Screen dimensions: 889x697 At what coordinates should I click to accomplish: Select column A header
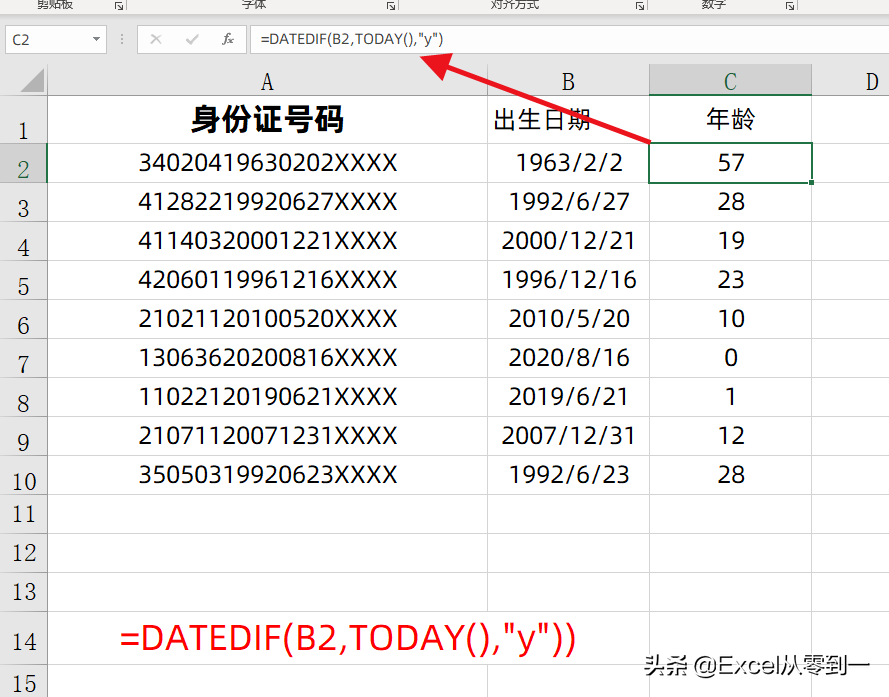tap(267, 80)
